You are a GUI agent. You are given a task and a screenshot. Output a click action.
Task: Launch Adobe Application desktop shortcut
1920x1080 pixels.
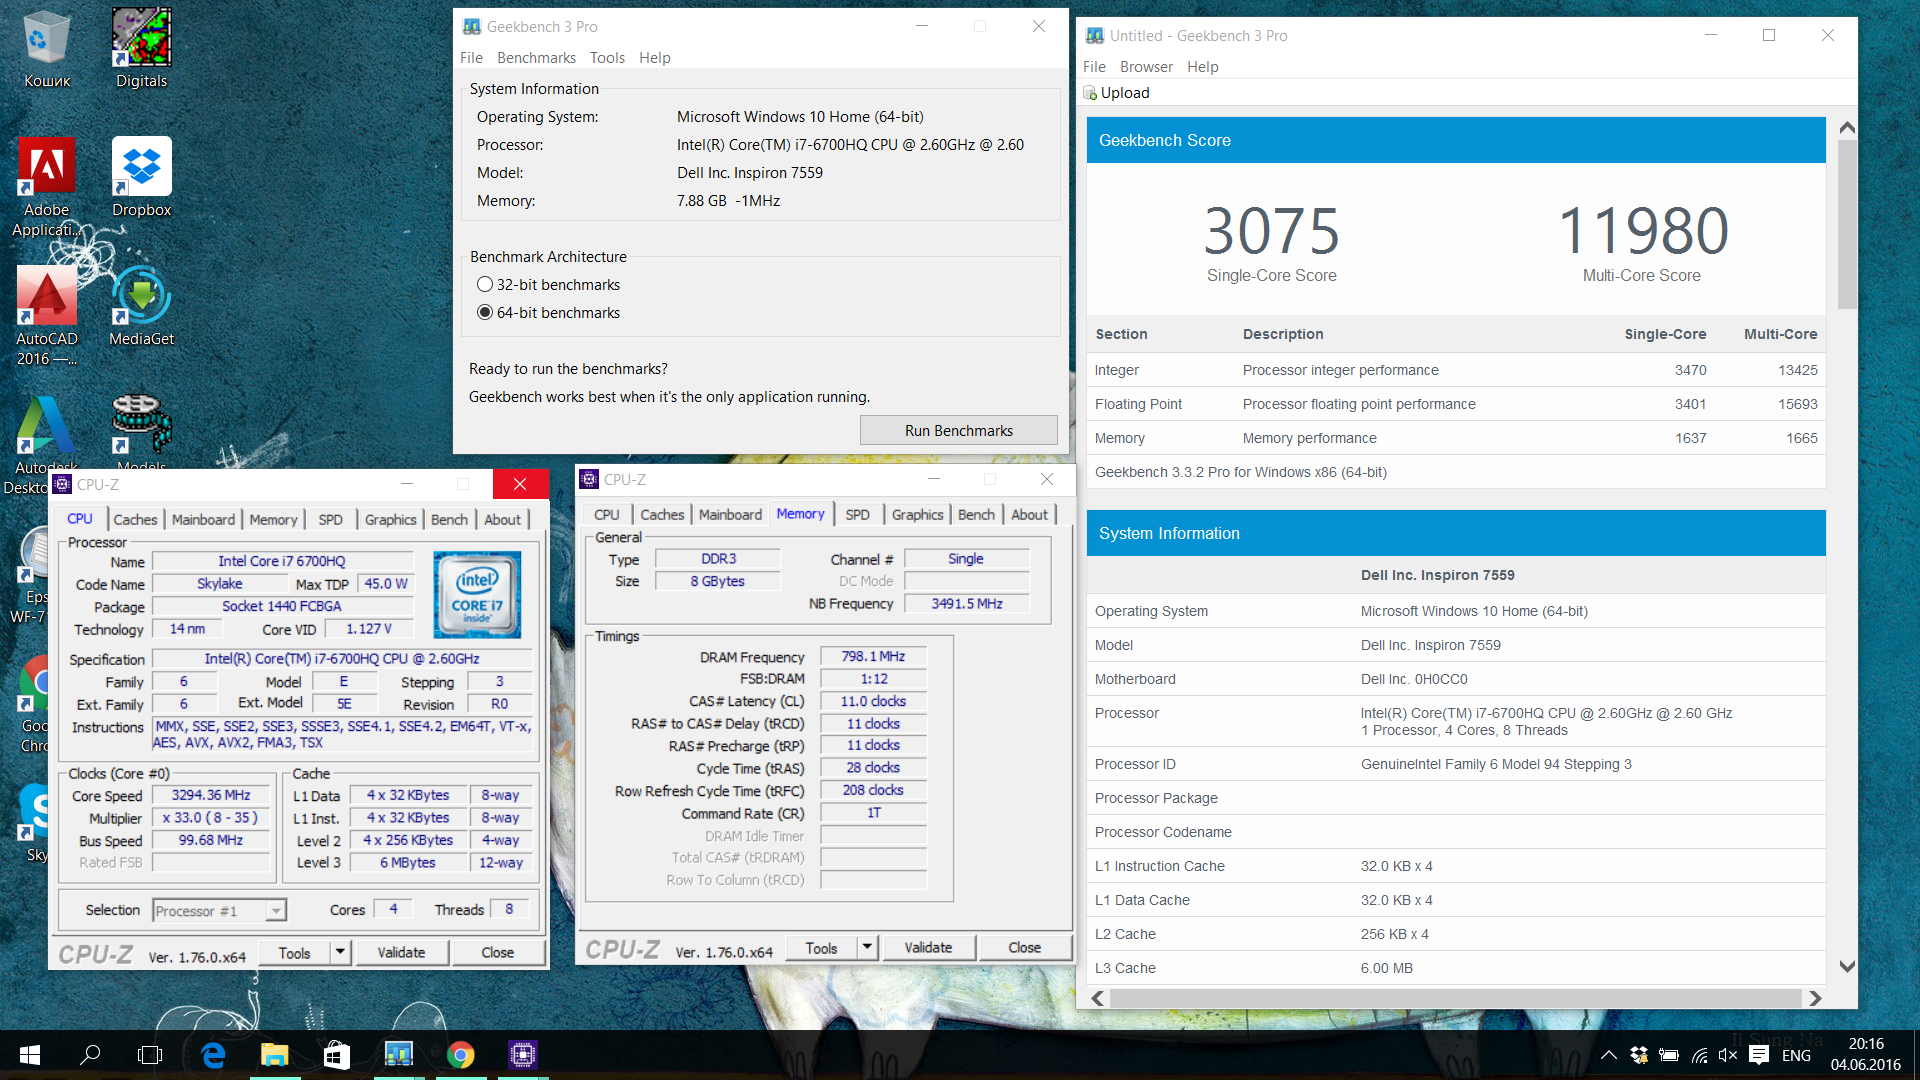[x=46, y=186]
